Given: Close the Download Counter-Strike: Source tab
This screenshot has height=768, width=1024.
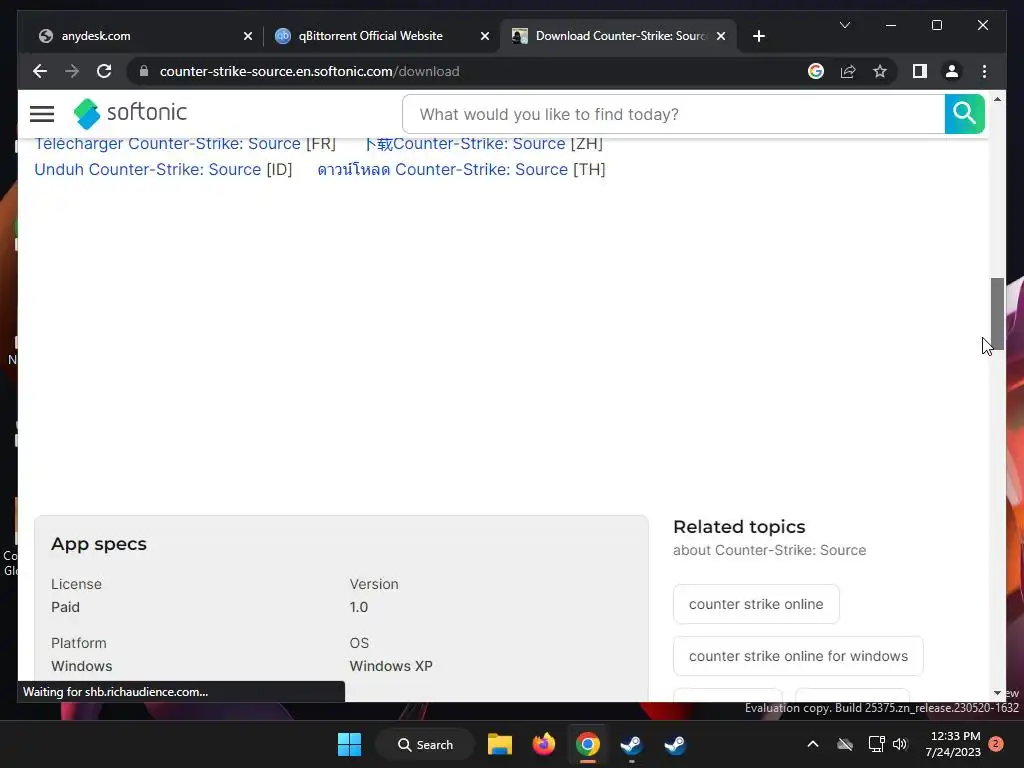Looking at the screenshot, I should 721,36.
